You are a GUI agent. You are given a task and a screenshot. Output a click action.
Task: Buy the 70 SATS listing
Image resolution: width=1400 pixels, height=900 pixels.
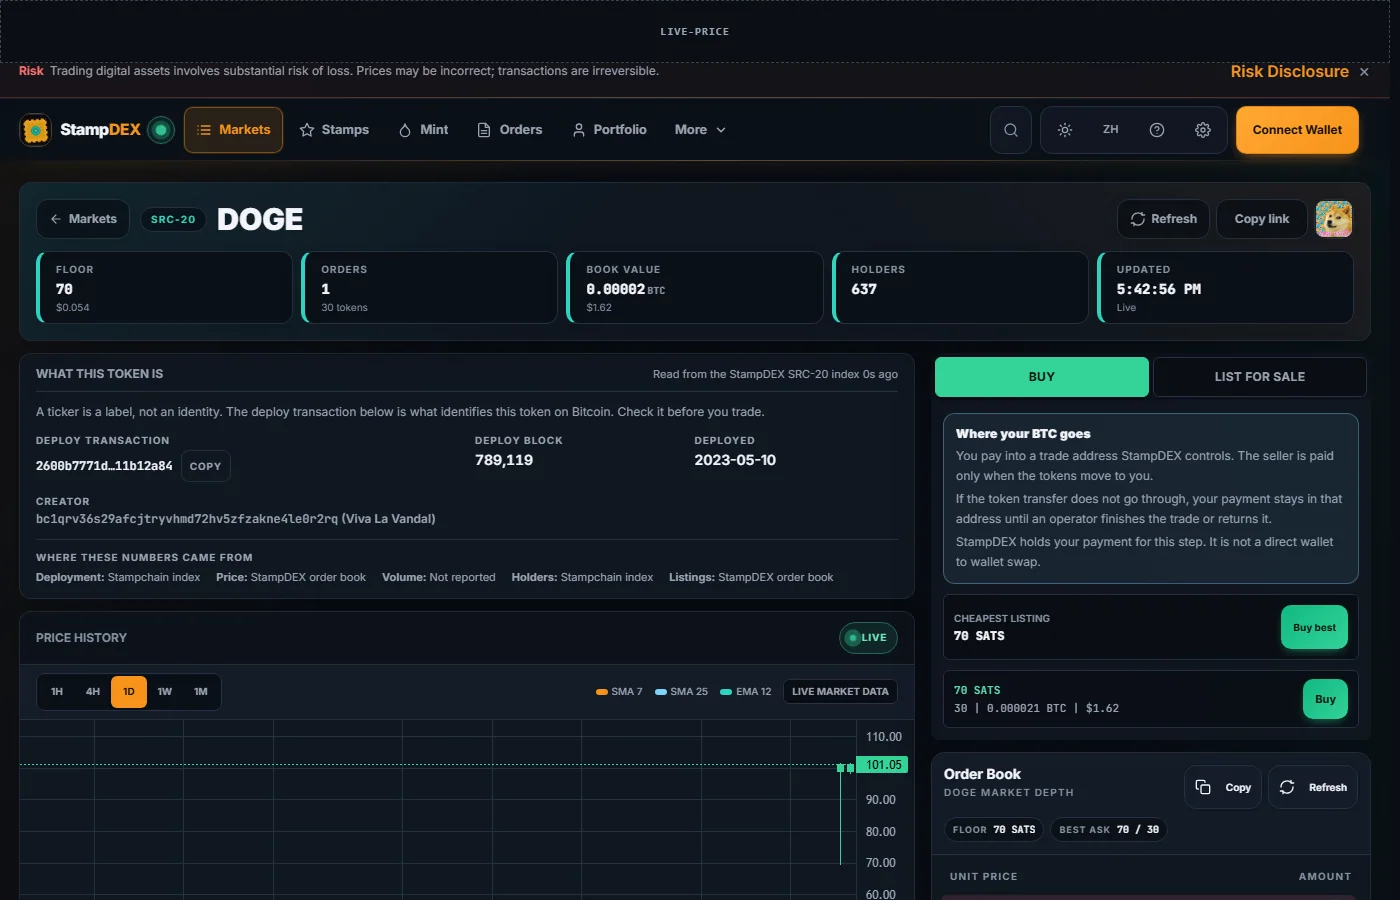(1325, 699)
